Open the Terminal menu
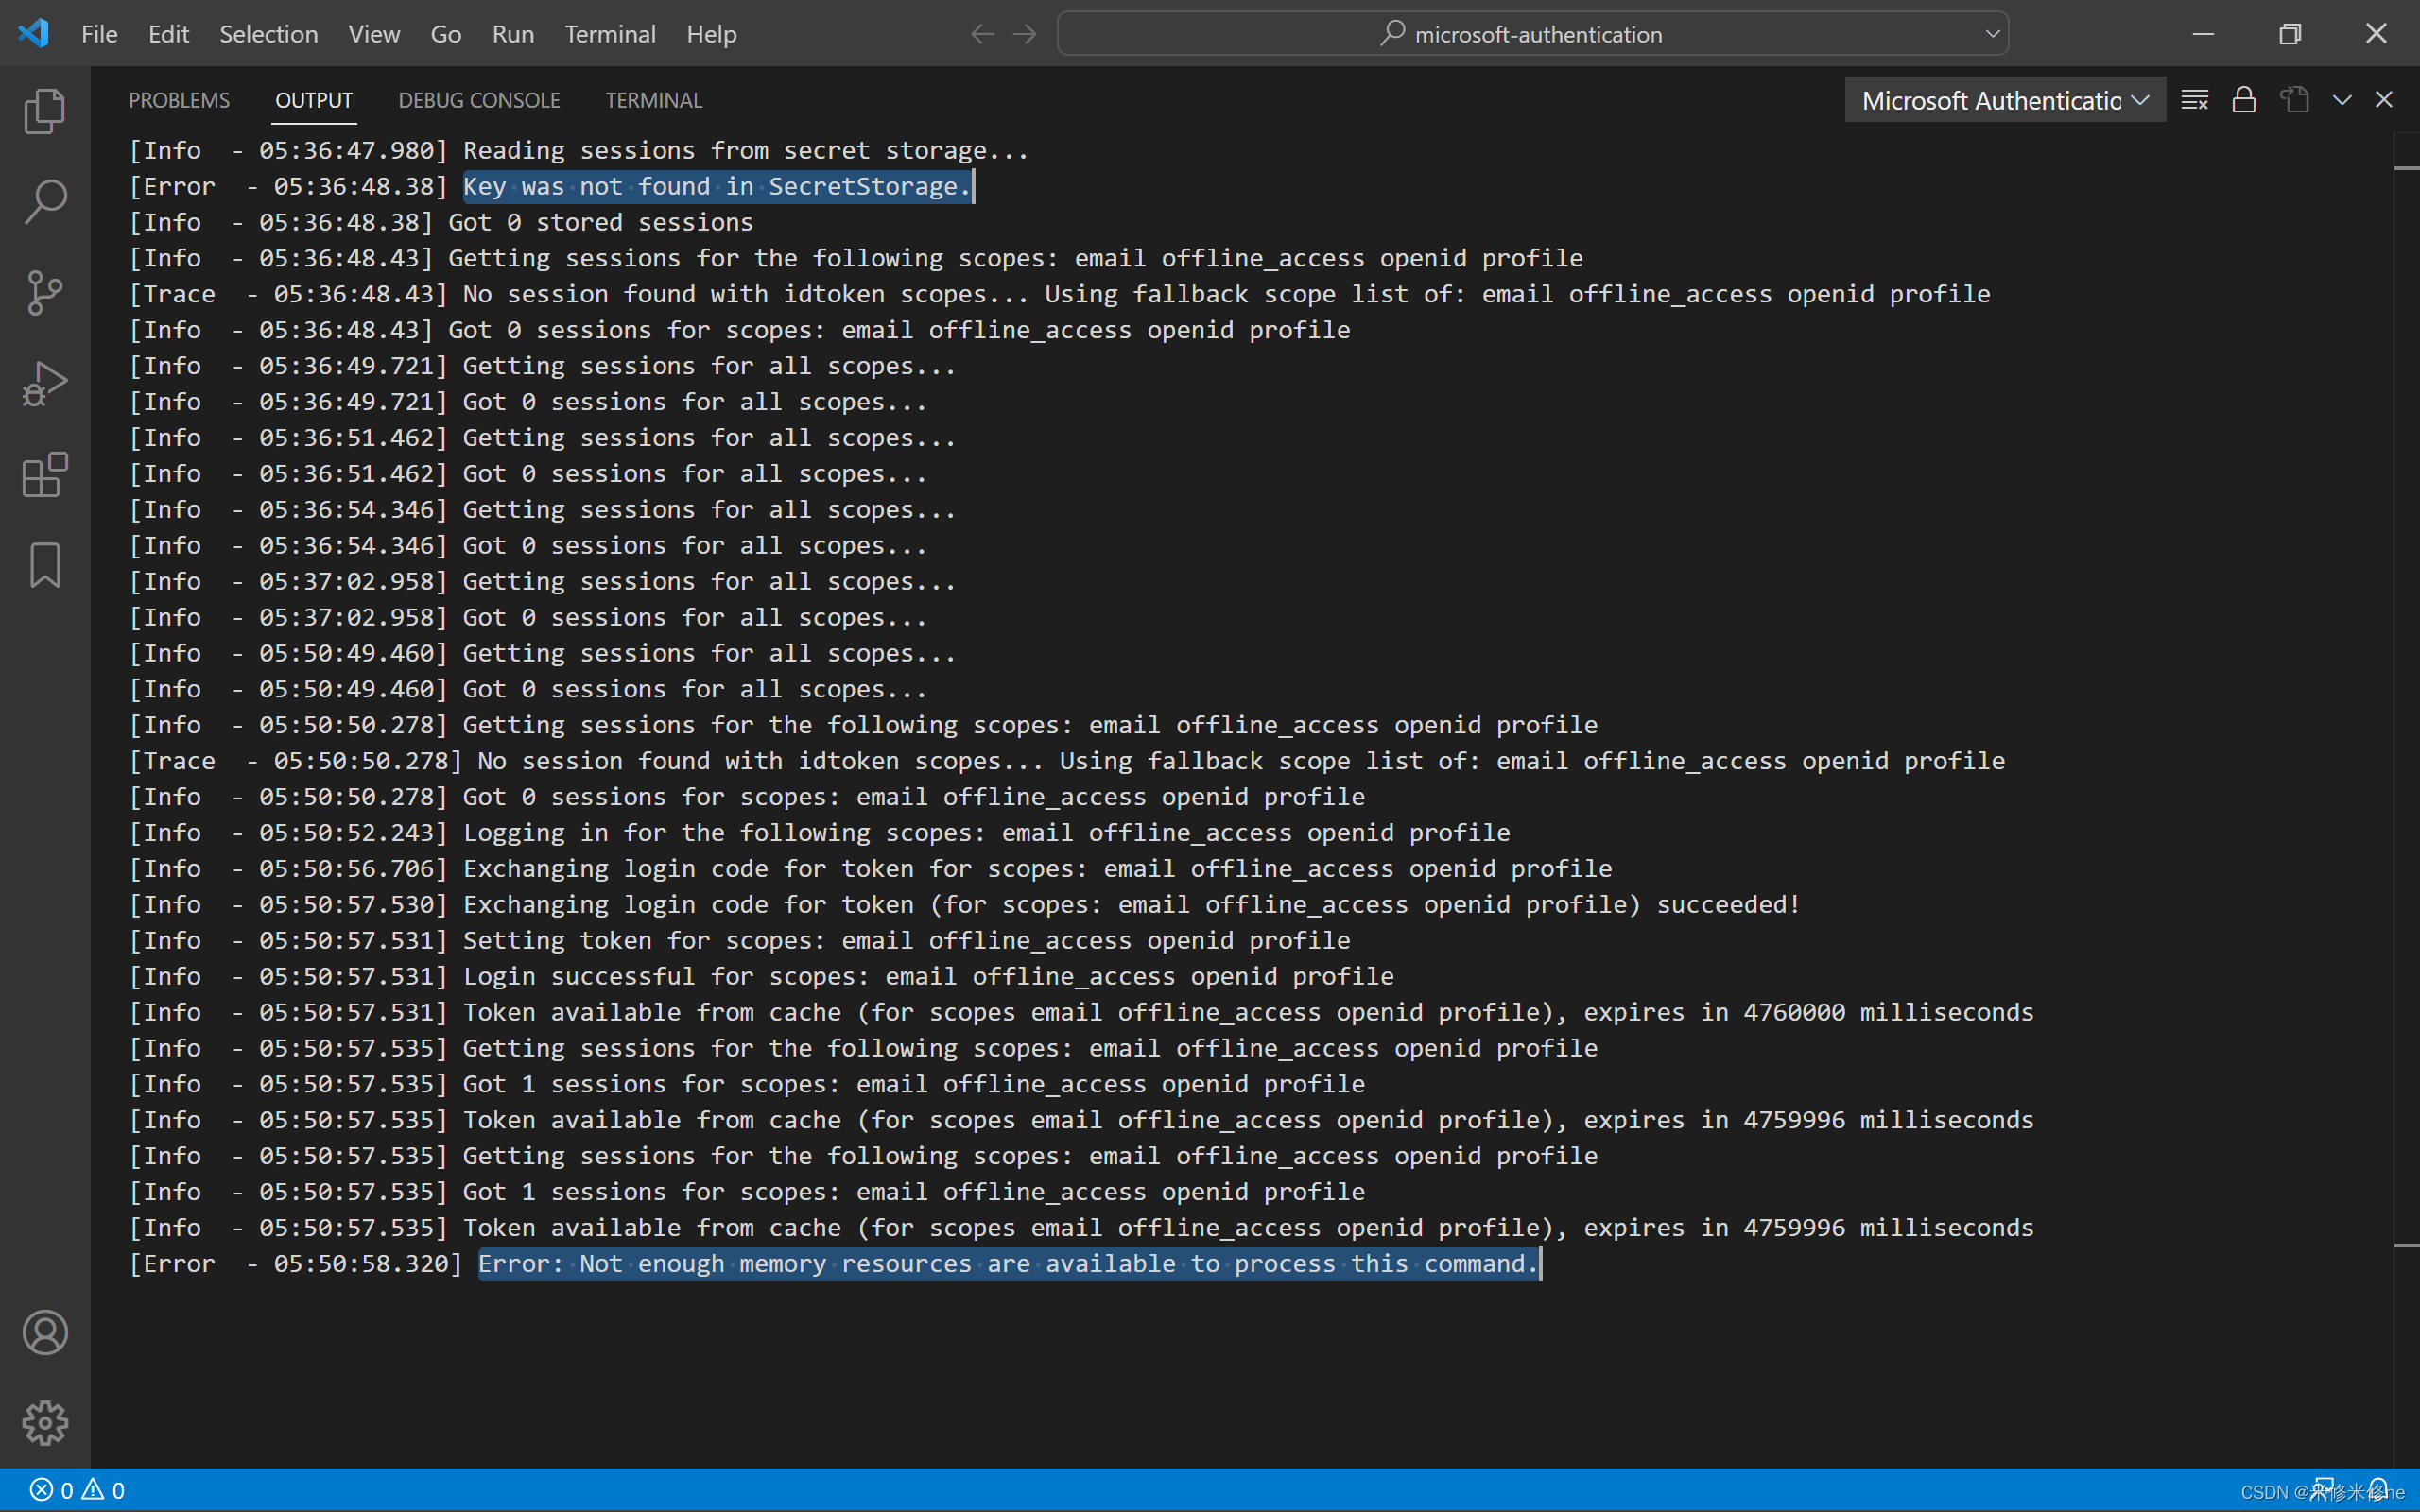Viewport: 2420px width, 1512px height. point(609,34)
